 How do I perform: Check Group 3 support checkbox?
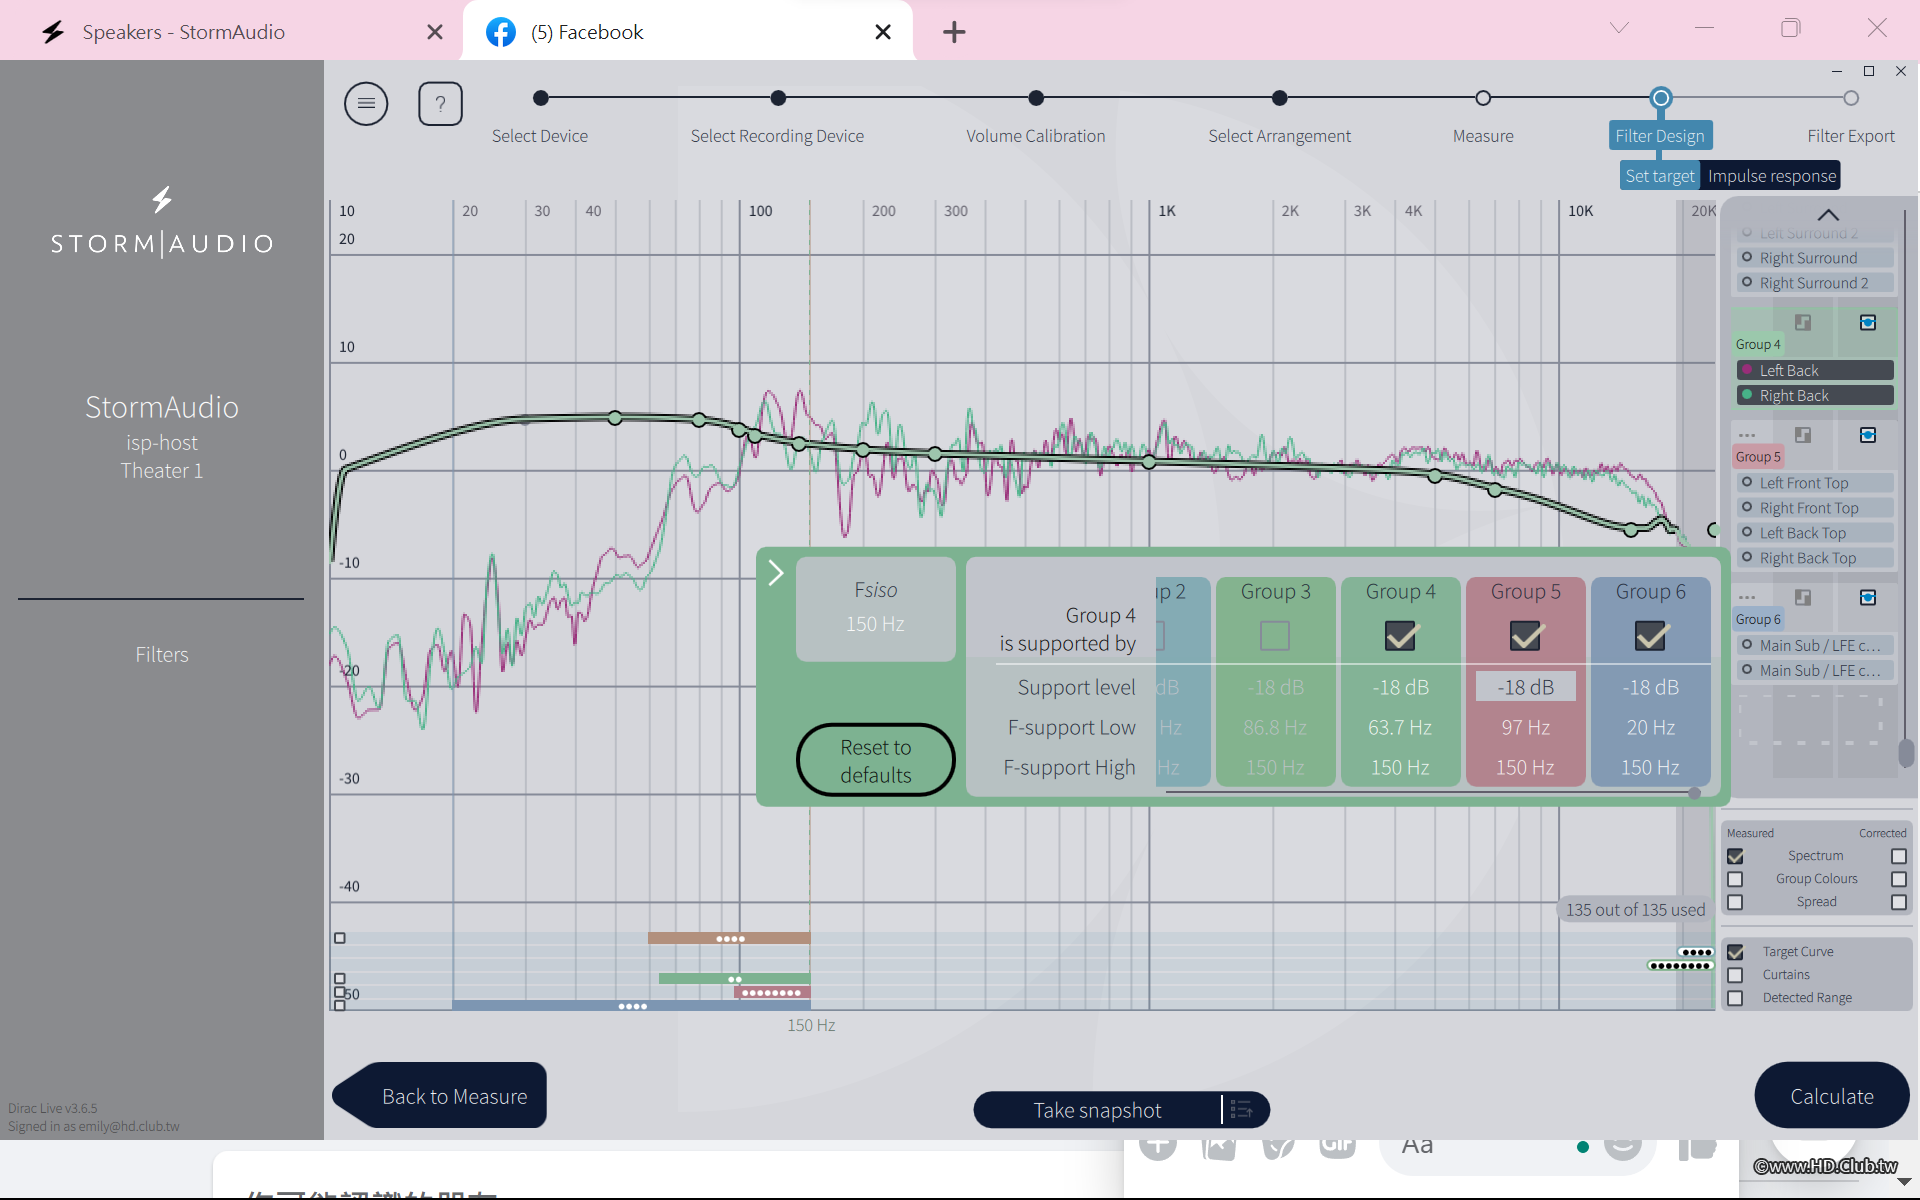(x=1275, y=636)
